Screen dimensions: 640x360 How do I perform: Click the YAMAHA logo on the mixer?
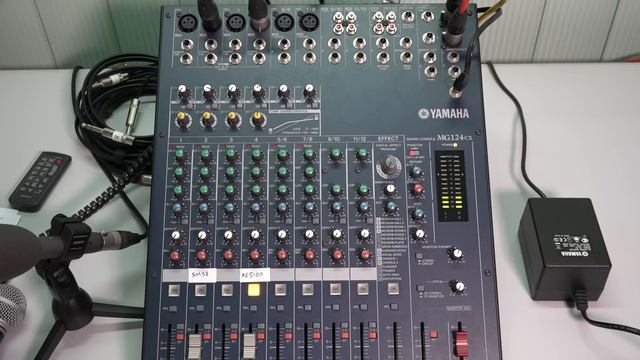(x=444, y=113)
